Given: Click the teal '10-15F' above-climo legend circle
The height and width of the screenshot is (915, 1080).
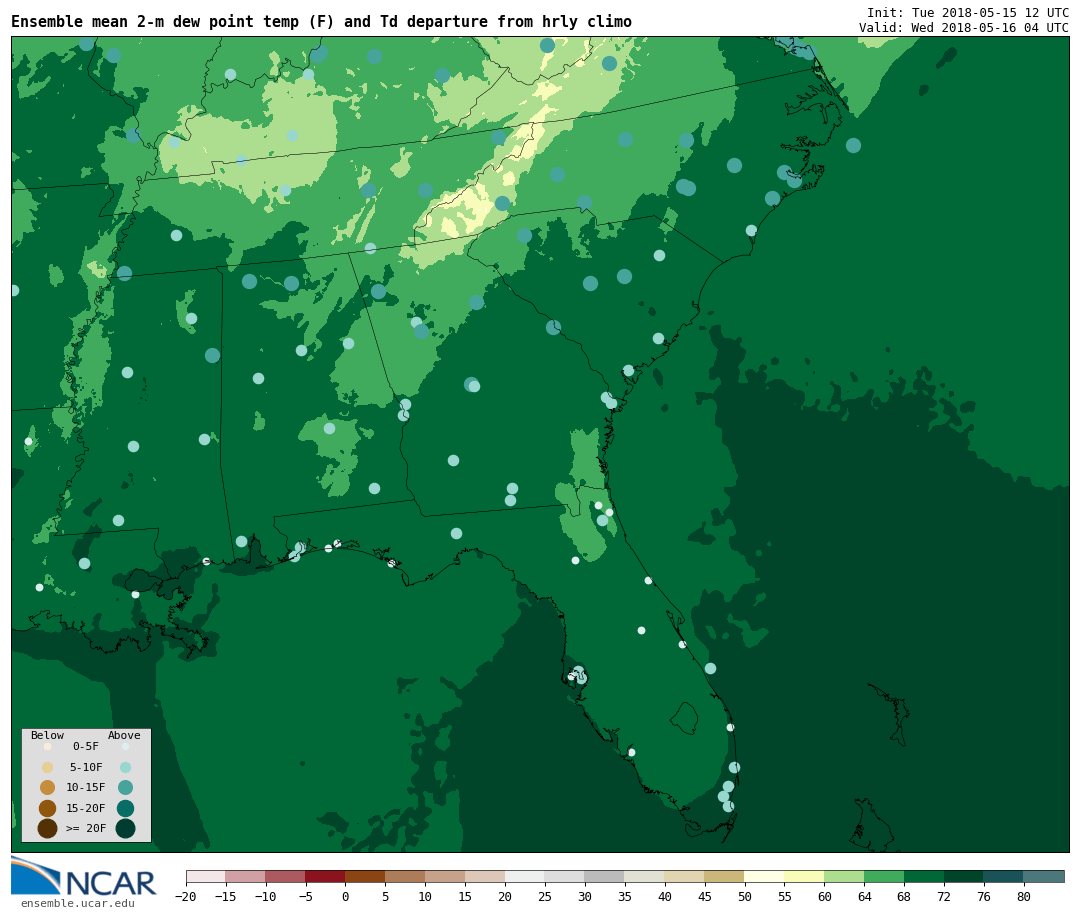Looking at the screenshot, I should pyautogui.click(x=125, y=788).
